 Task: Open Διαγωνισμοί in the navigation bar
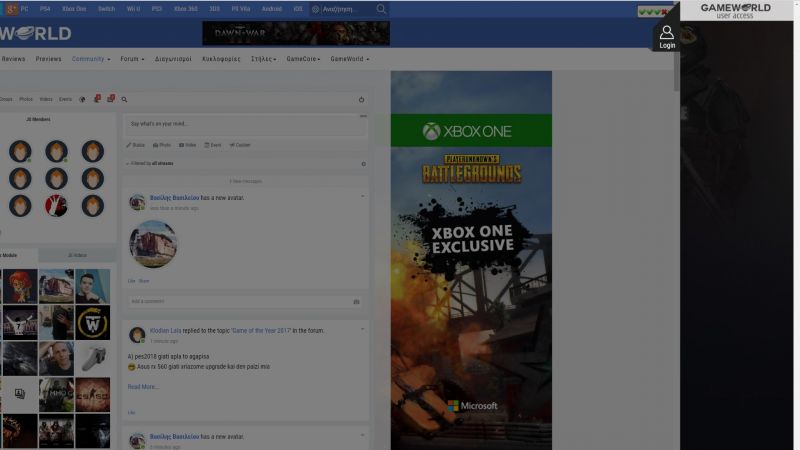[x=173, y=59]
